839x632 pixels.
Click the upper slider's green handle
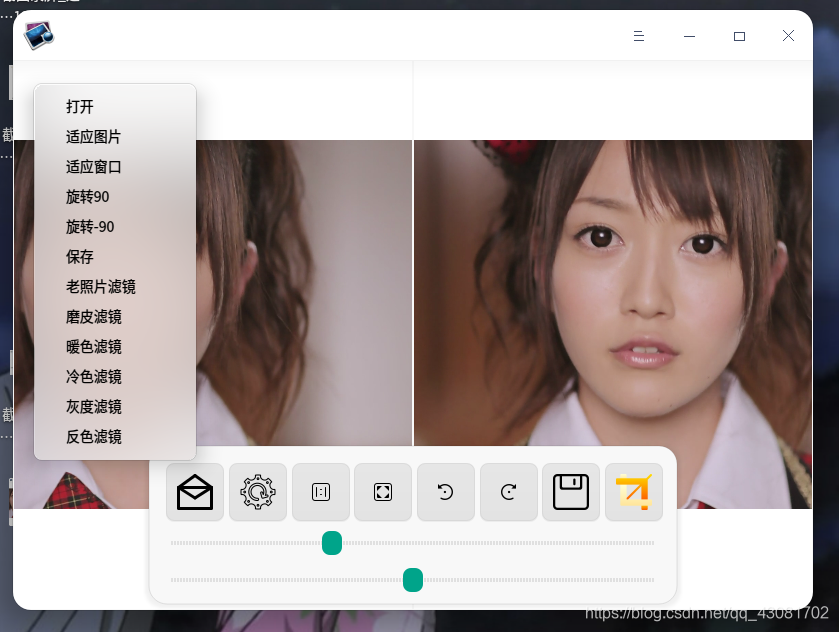(x=332, y=543)
